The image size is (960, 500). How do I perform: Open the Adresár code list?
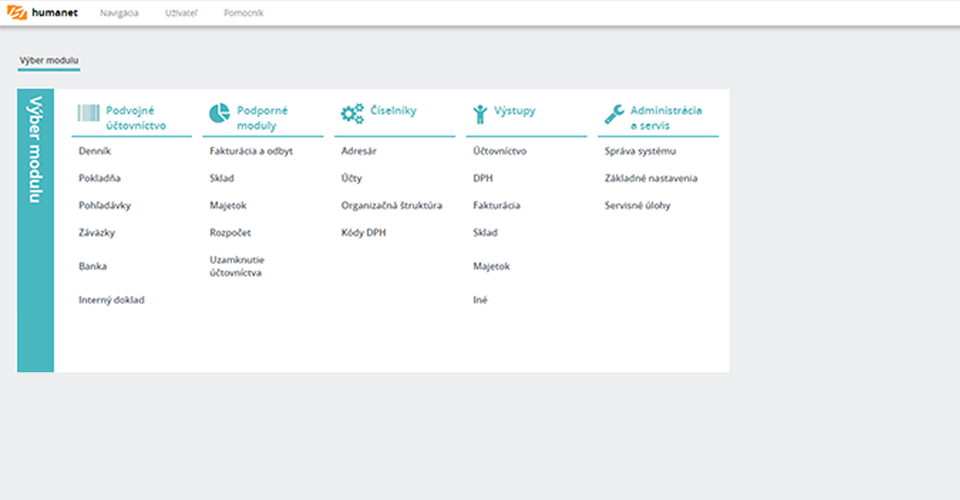(x=359, y=151)
